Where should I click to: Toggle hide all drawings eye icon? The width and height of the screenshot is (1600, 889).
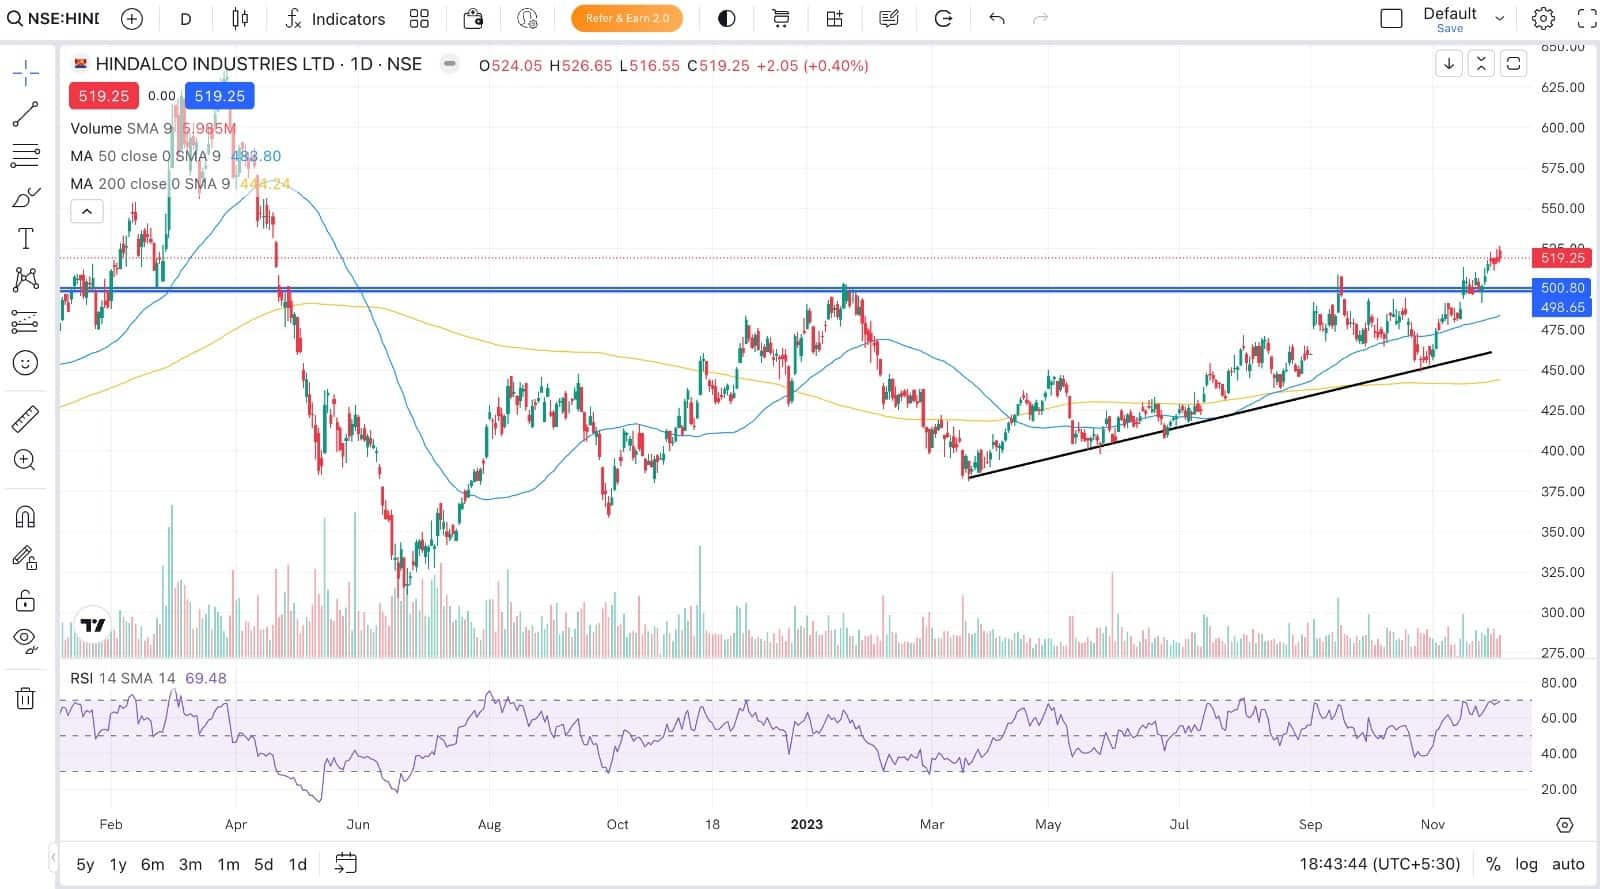[x=26, y=641]
